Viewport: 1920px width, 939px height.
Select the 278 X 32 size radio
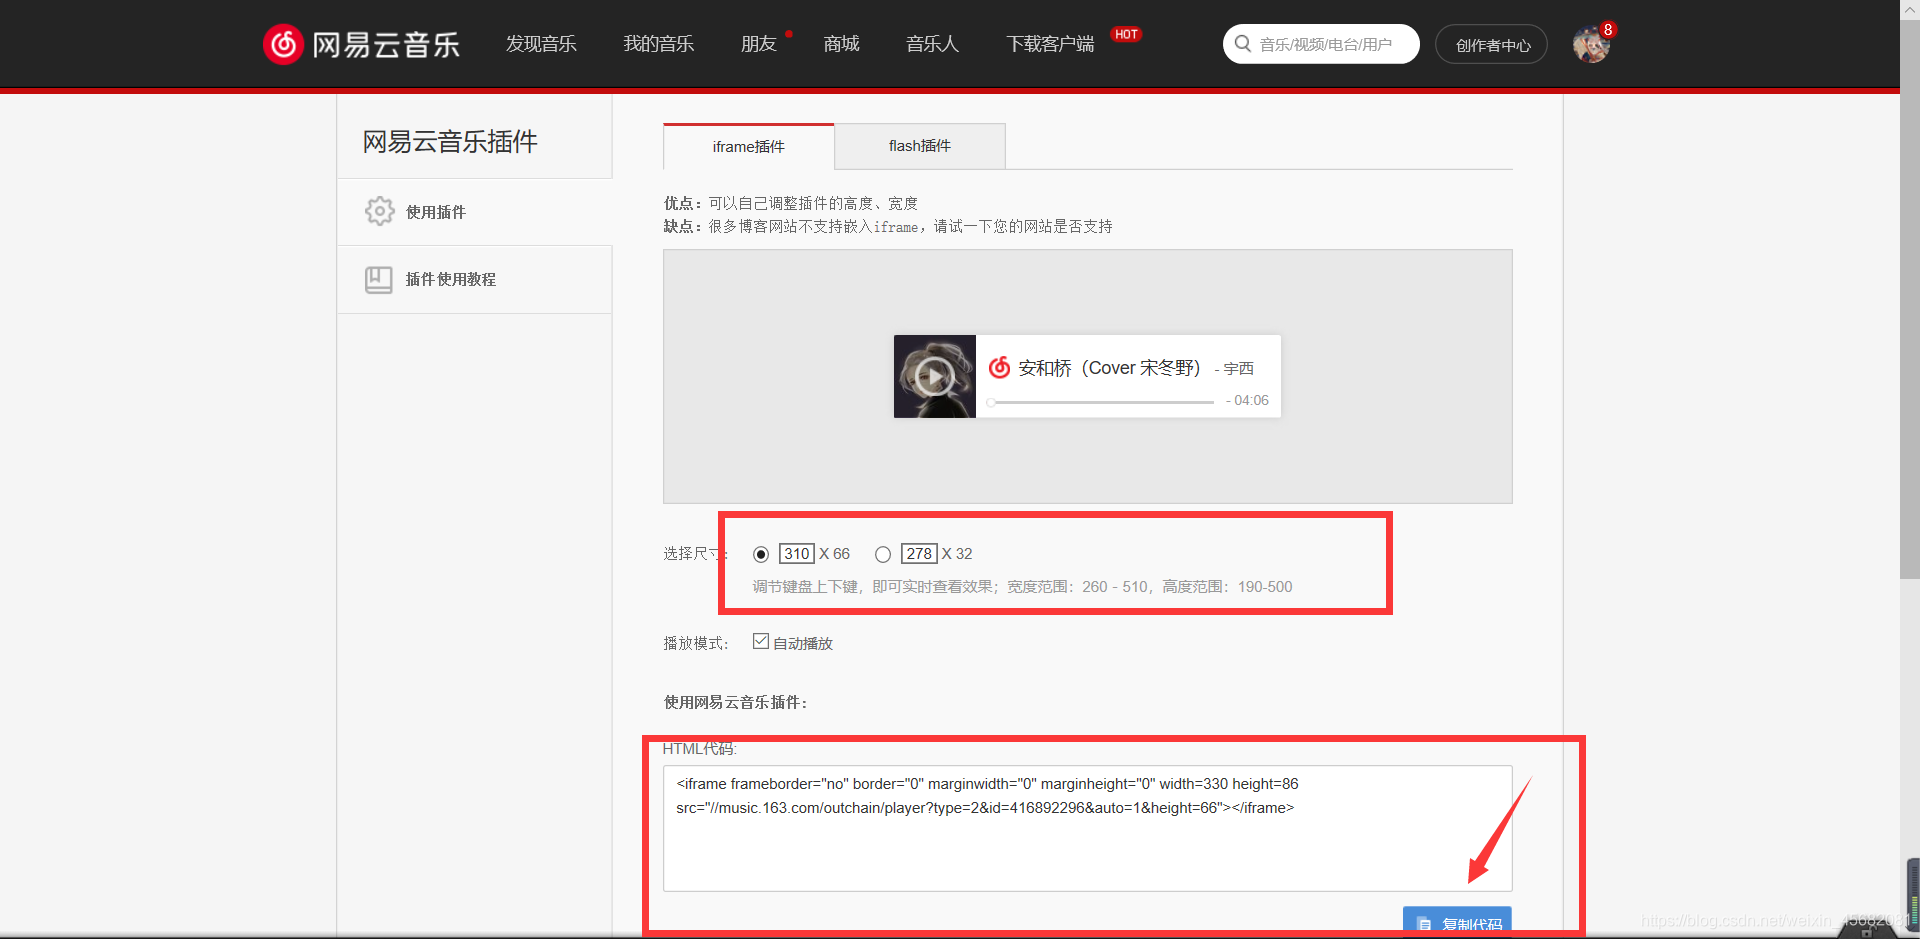click(883, 554)
